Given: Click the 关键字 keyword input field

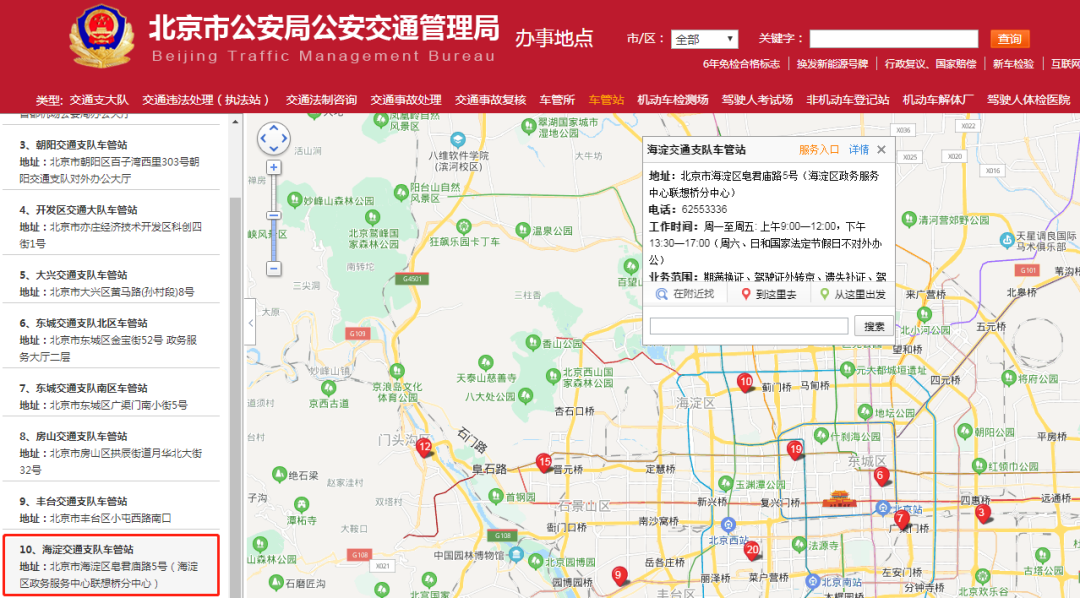Looking at the screenshot, I should pos(893,39).
